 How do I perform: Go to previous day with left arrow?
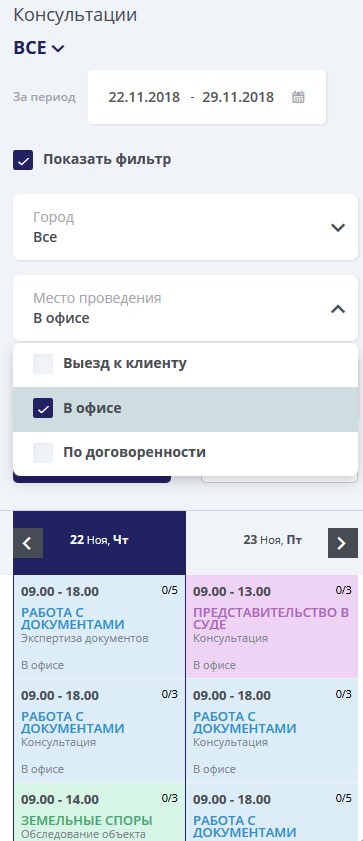click(28, 543)
